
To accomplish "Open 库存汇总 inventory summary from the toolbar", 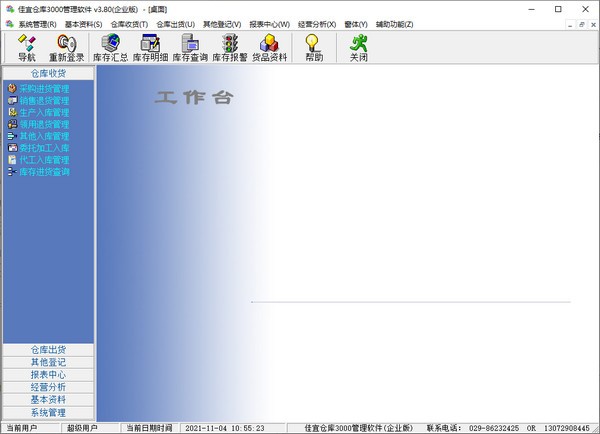I will click(x=110, y=47).
